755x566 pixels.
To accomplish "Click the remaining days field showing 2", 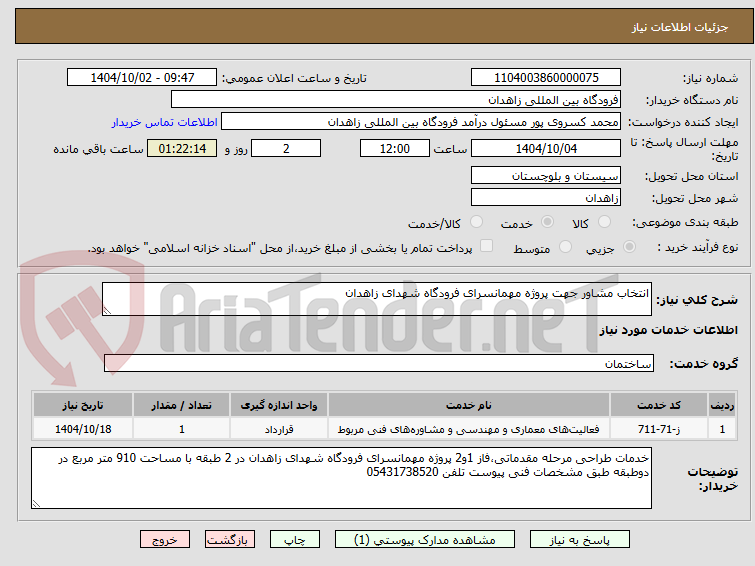I will [x=286, y=148].
